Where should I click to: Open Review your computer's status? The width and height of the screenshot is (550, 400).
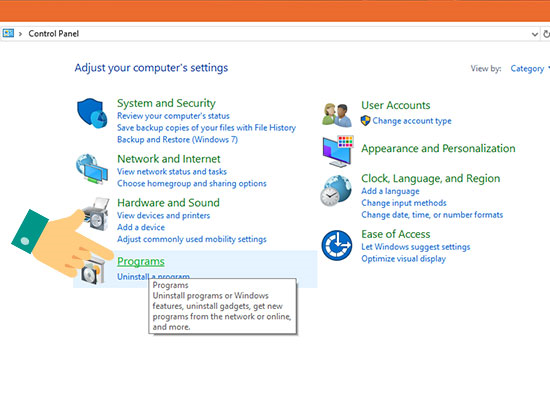[173, 116]
